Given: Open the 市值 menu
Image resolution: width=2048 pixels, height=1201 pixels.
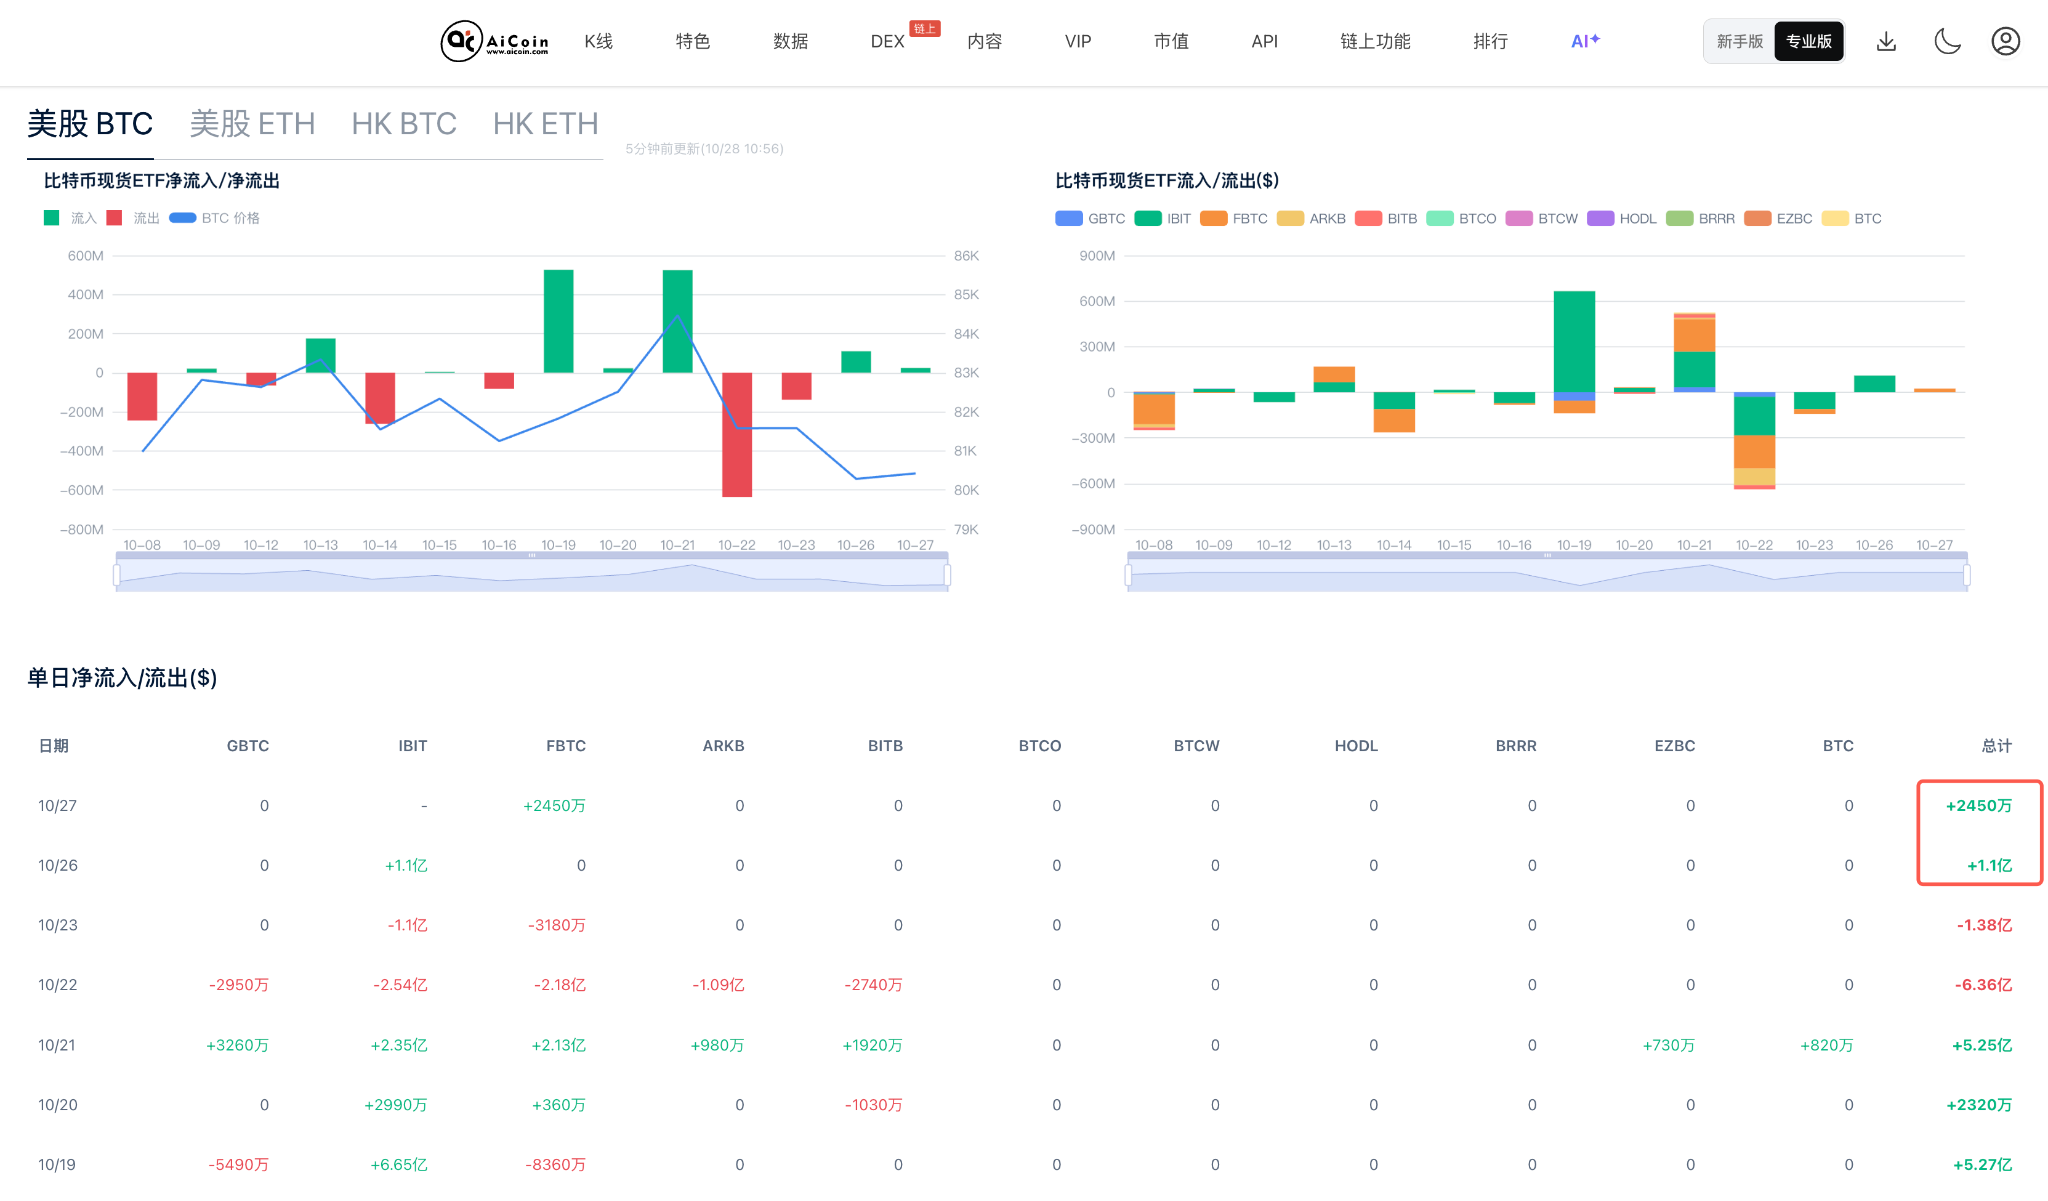Looking at the screenshot, I should 1171,41.
